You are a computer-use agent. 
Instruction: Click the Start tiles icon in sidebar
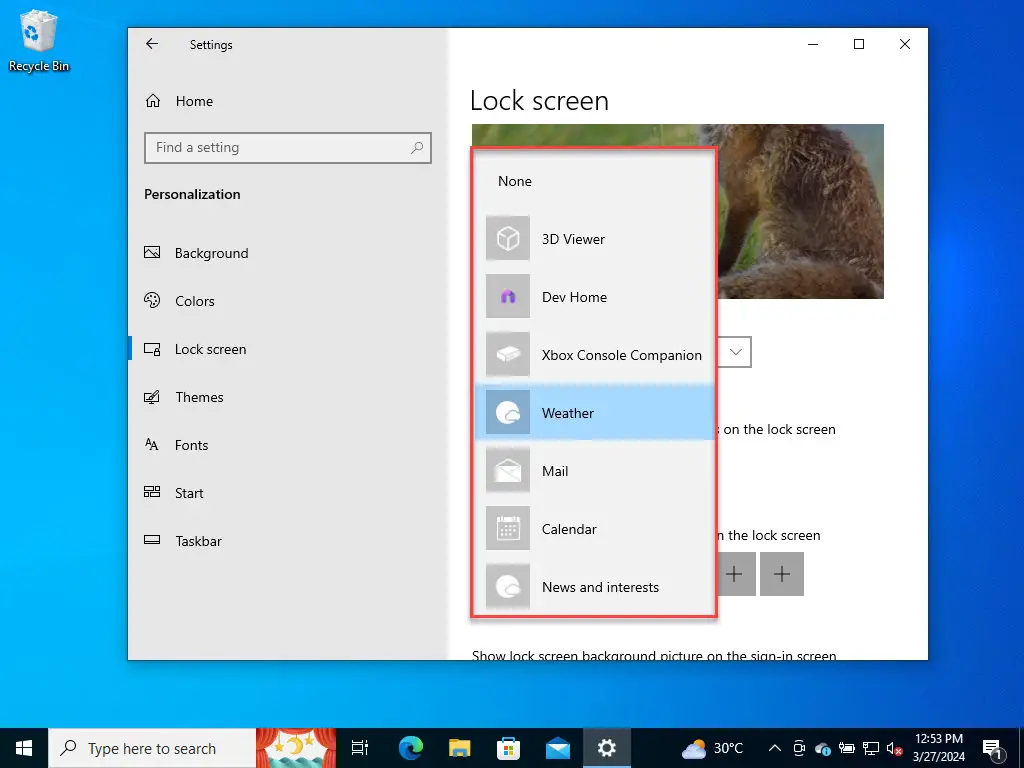[x=152, y=492]
